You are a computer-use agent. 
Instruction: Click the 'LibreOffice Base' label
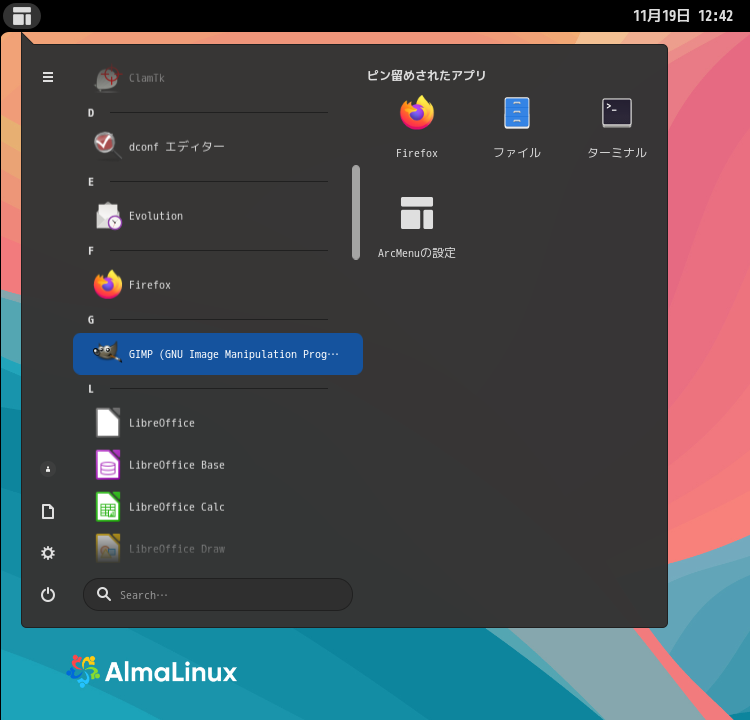176,465
